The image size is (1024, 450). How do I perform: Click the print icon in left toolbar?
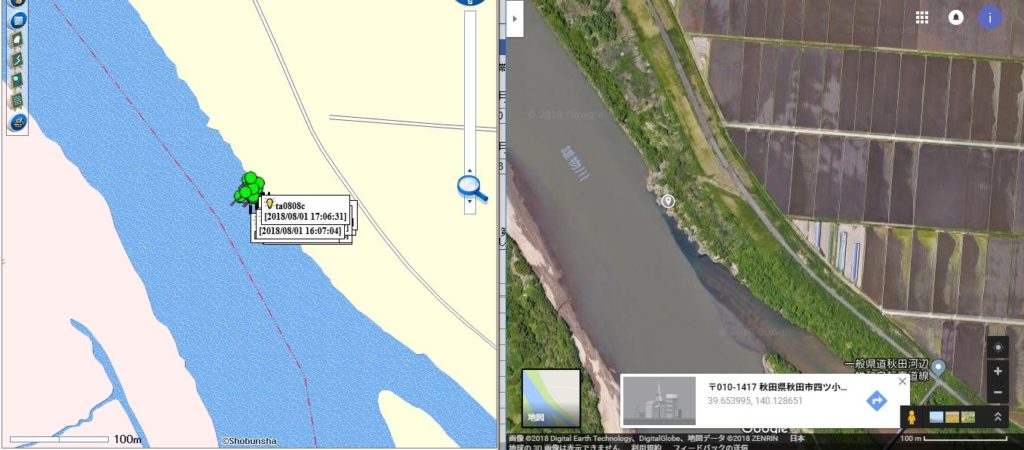pyautogui.click(x=18, y=122)
